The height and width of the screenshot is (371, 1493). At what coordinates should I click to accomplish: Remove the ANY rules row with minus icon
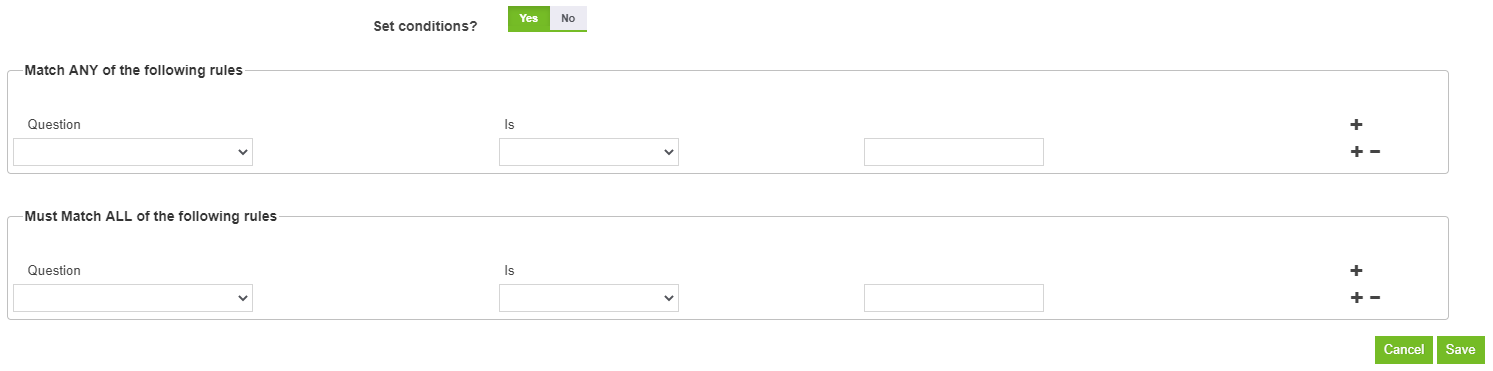(1375, 152)
